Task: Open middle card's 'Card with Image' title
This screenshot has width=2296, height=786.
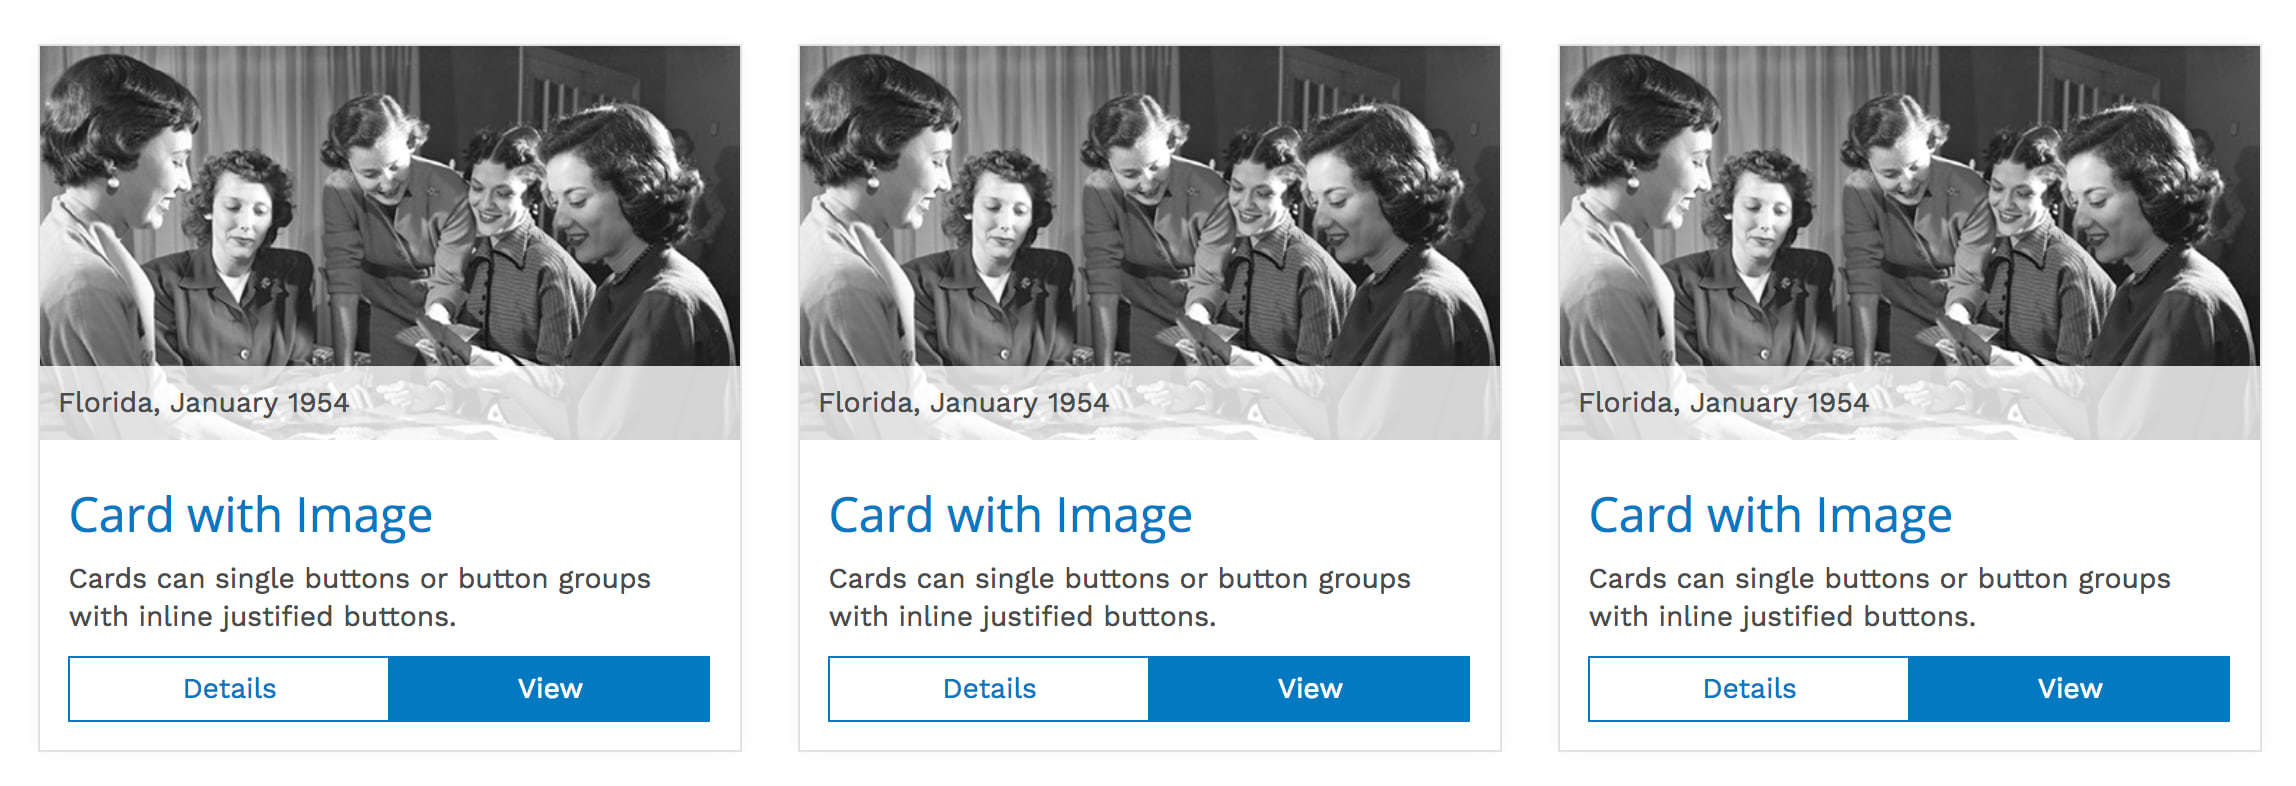Action: point(1011,517)
